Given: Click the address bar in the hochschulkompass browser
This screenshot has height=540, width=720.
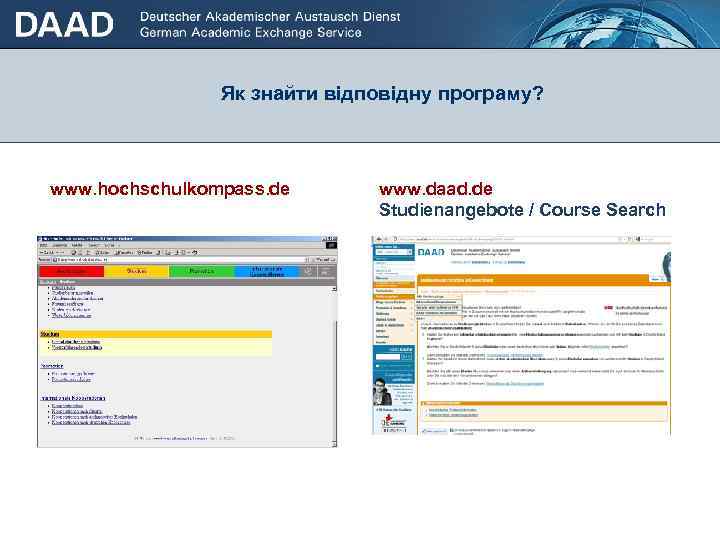Looking at the screenshot, I should coord(181,260).
